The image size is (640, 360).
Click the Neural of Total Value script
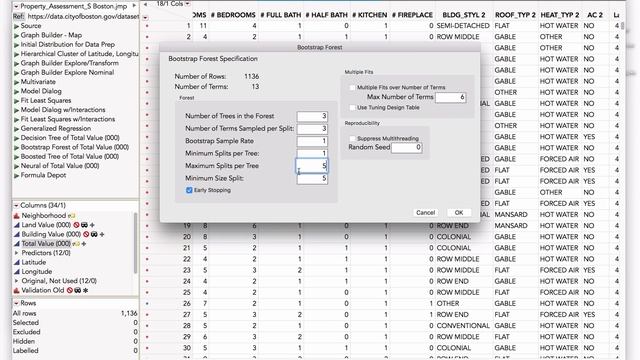(60, 166)
